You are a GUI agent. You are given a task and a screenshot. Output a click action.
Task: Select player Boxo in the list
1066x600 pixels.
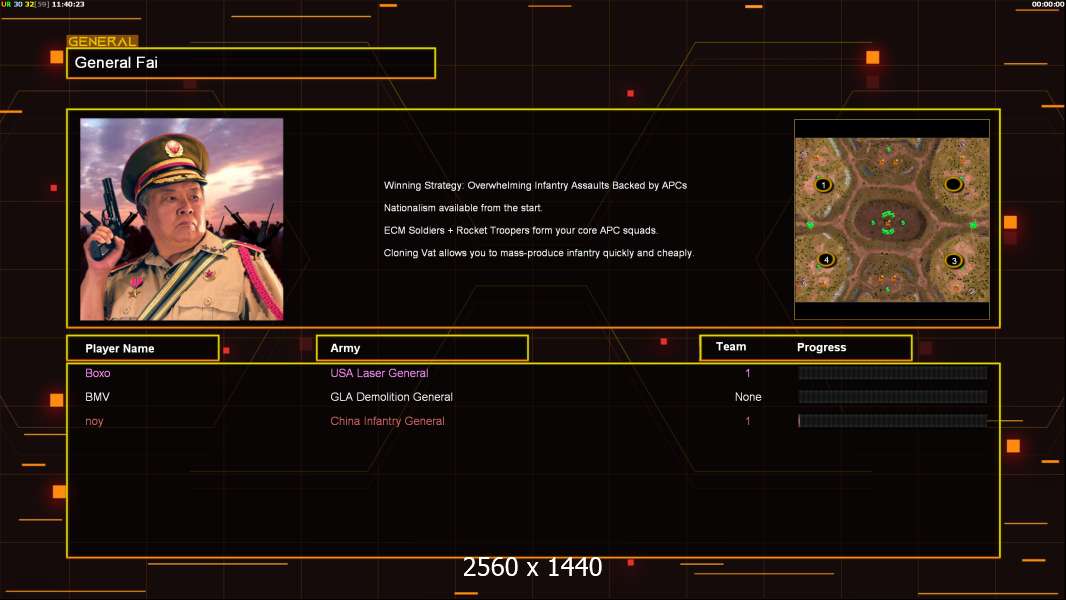98,373
